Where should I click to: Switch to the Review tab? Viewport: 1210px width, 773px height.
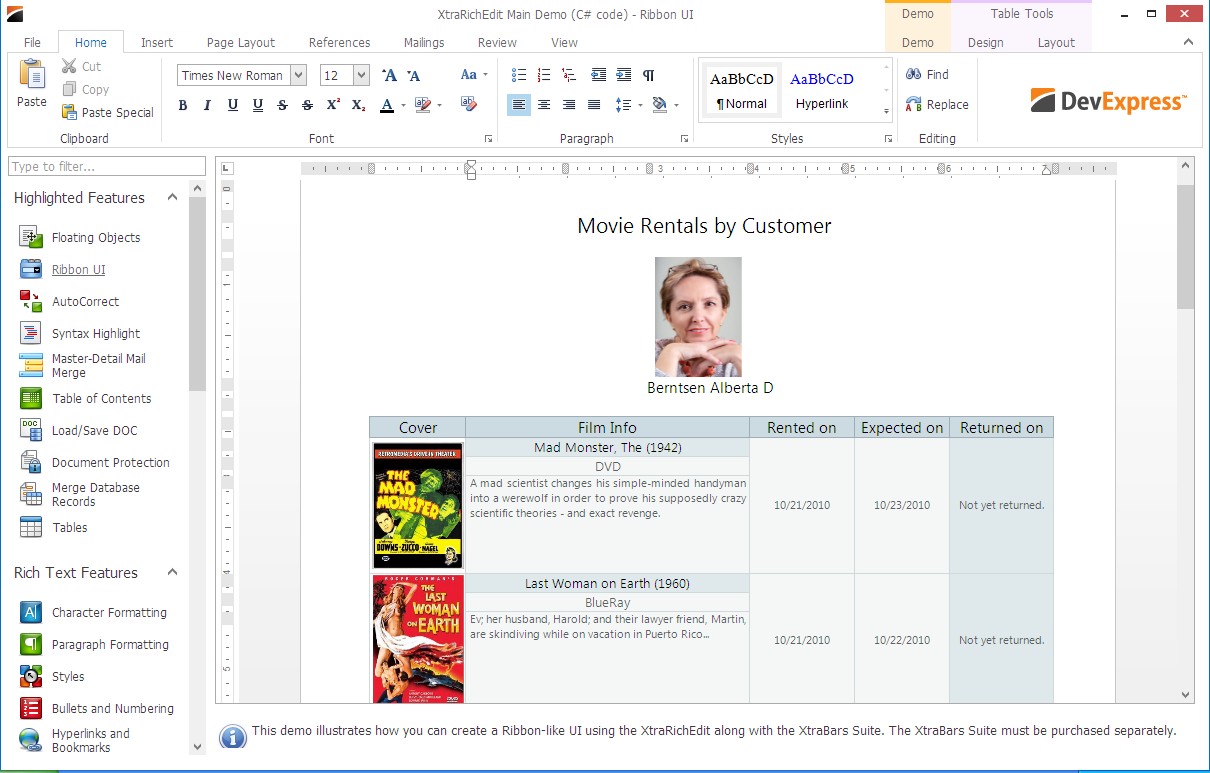point(497,42)
